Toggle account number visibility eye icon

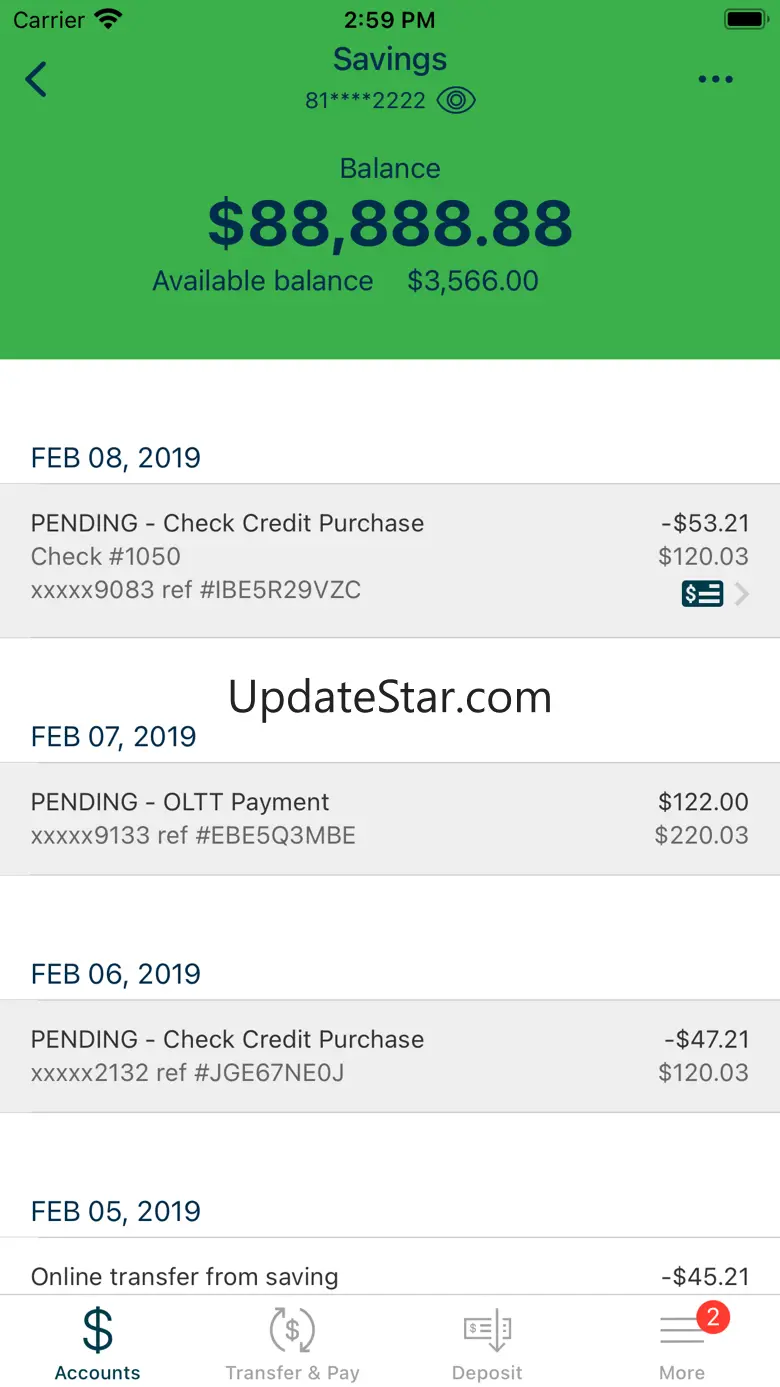click(x=456, y=101)
